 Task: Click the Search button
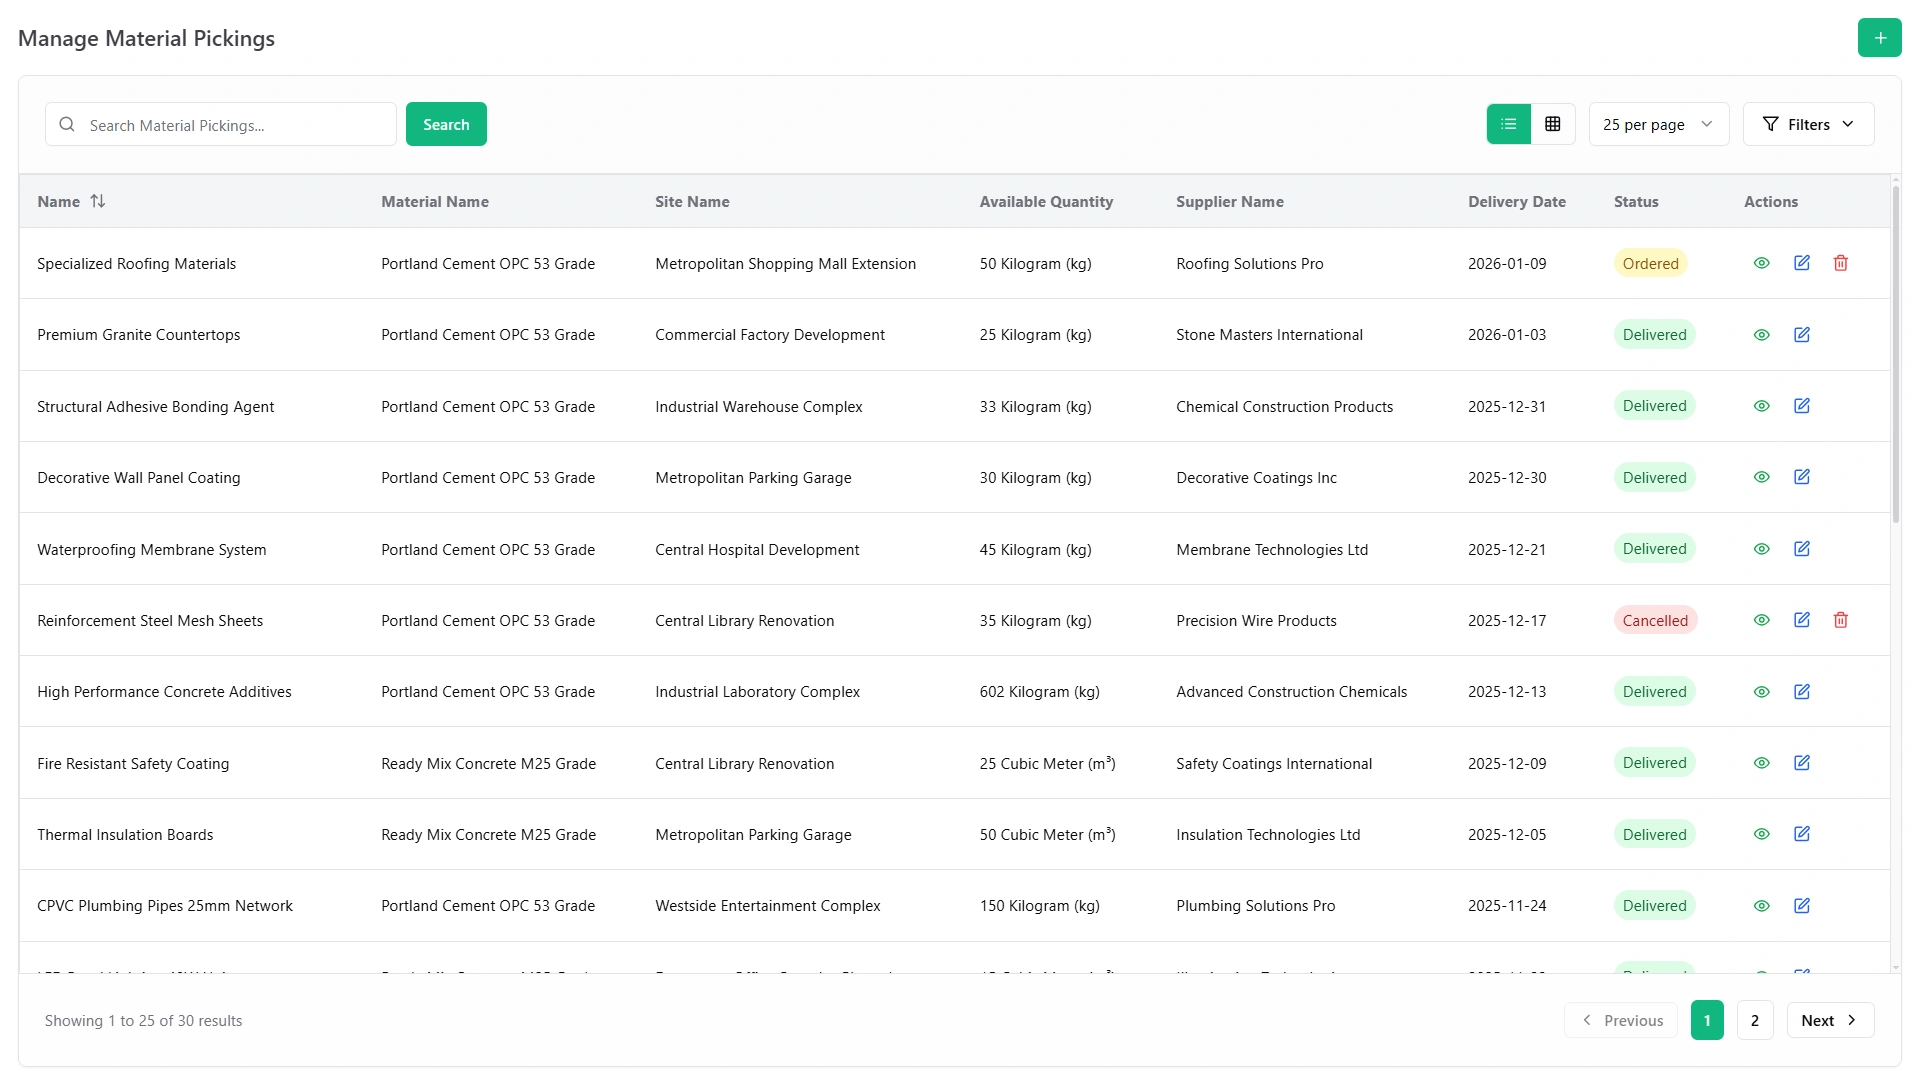[x=446, y=124]
